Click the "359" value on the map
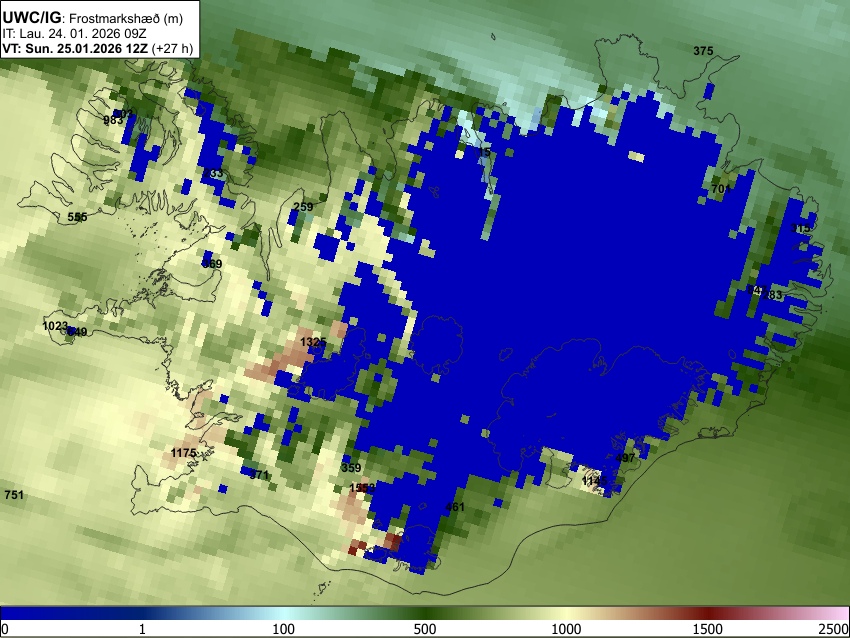The width and height of the screenshot is (850, 638). tap(351, 468)
